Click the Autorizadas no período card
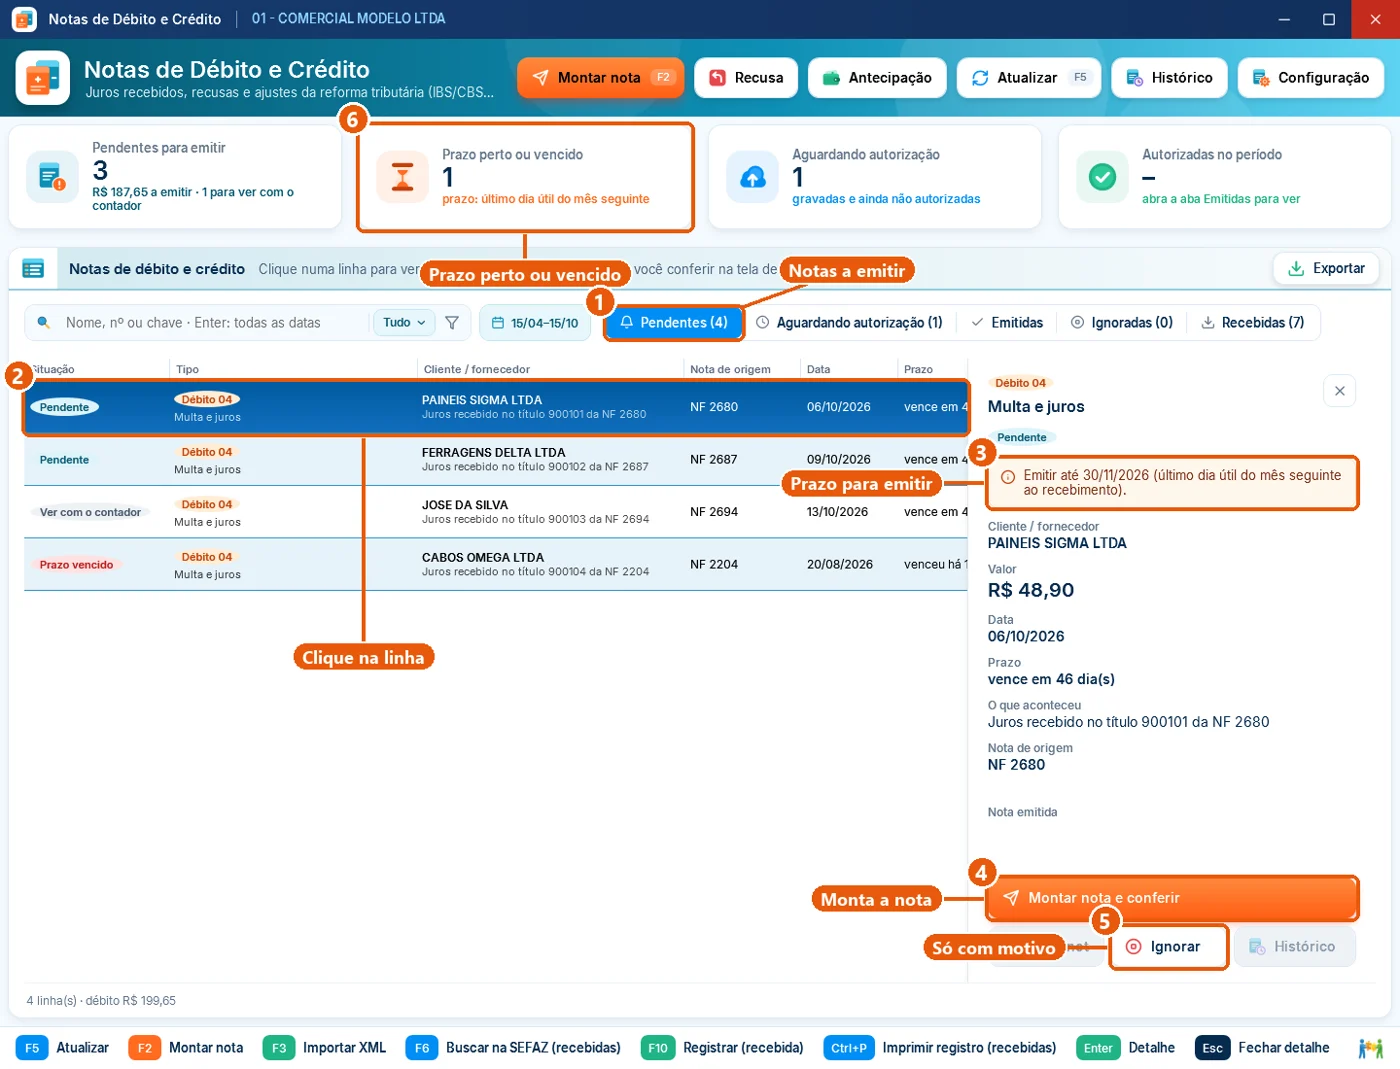 [x=1225, y=176]
